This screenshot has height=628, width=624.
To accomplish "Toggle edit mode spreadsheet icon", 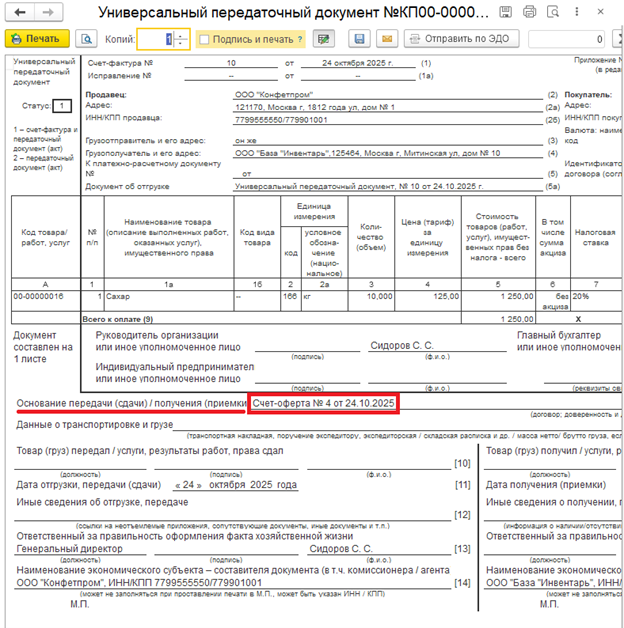I will coord(324,39).
